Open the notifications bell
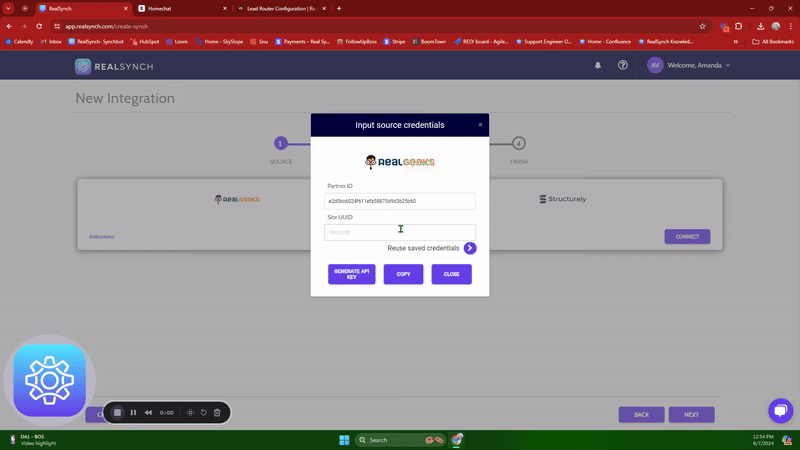The image size is (800, 450). pos(597,65)
